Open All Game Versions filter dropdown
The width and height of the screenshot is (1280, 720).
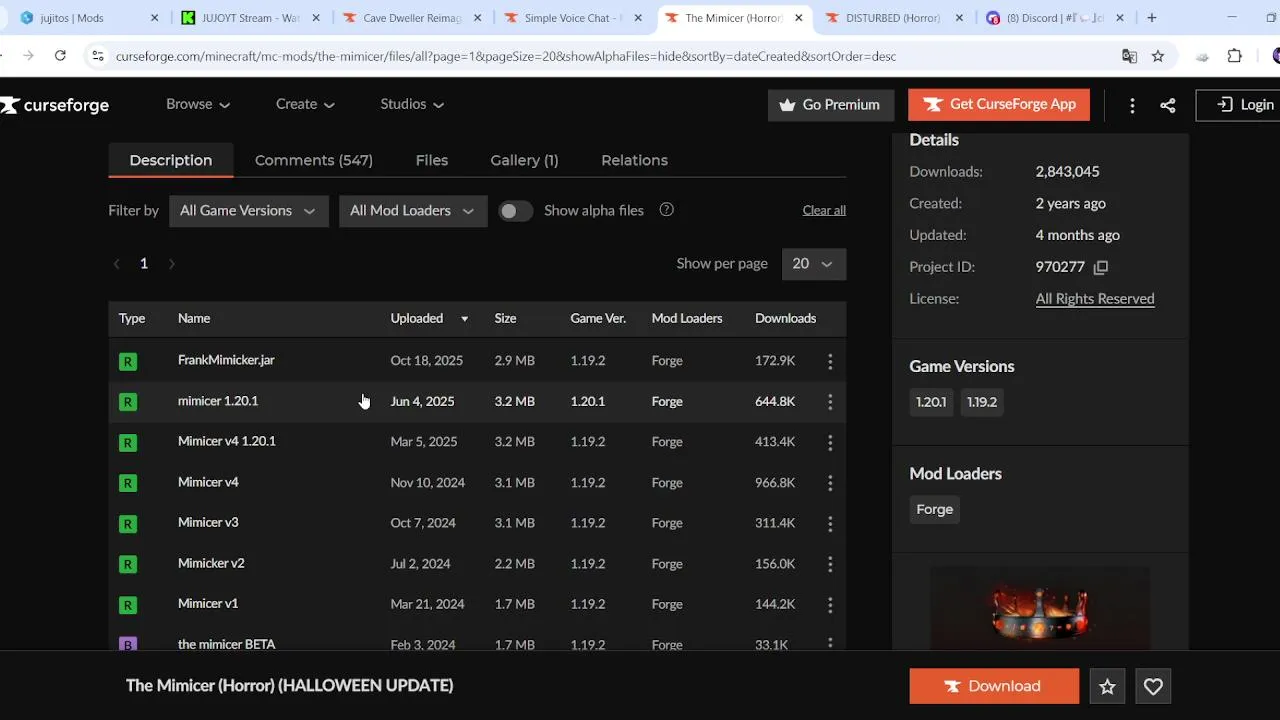click(x=248, y=211)
